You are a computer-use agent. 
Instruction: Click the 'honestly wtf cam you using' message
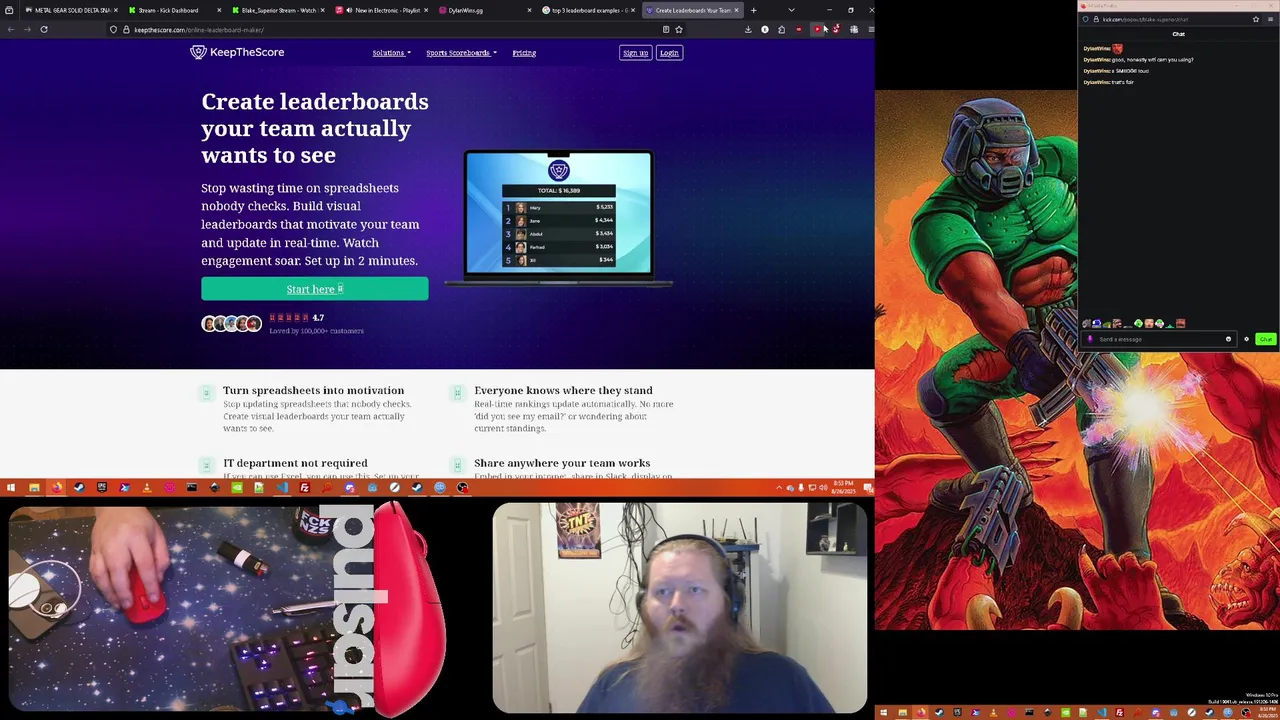(x=1152, y=59)
